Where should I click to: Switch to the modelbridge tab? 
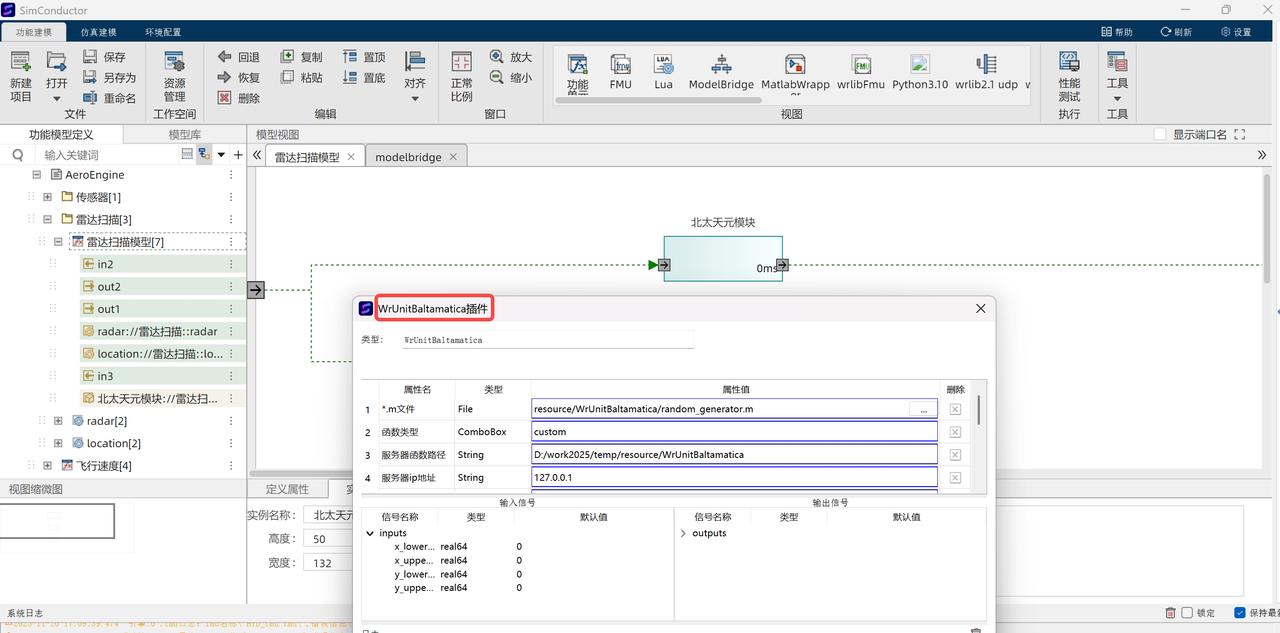coord(408,157)
